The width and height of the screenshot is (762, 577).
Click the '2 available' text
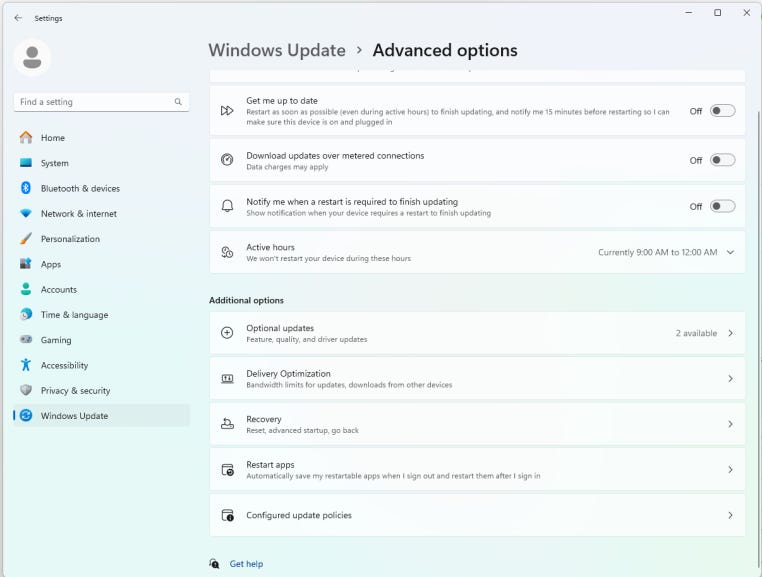click(x=696, y=333)
